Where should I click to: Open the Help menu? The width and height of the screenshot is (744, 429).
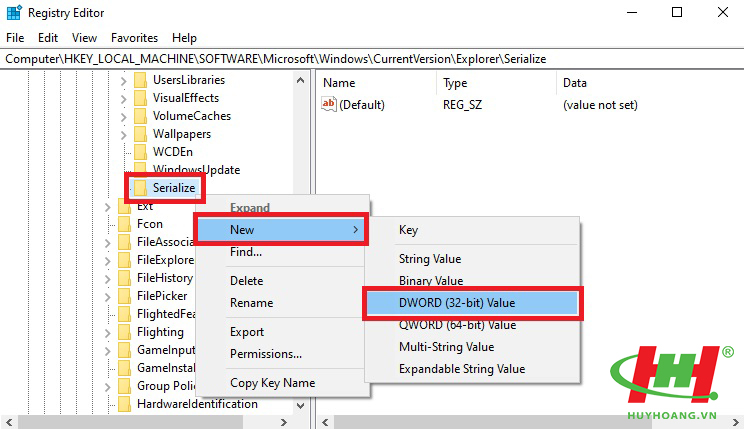click(x=184, y=37)
